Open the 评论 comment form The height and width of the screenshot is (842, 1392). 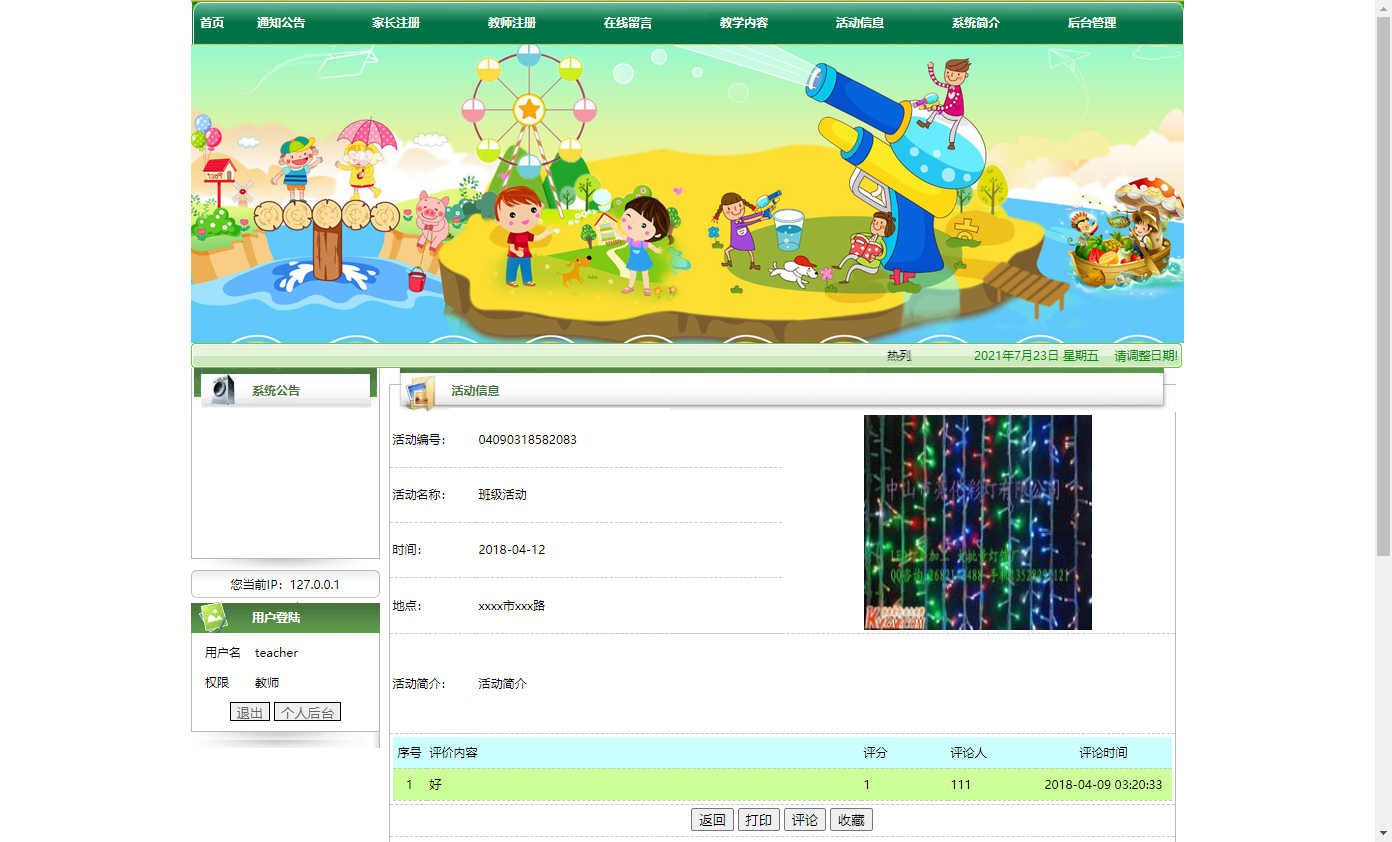pos(805,819)
